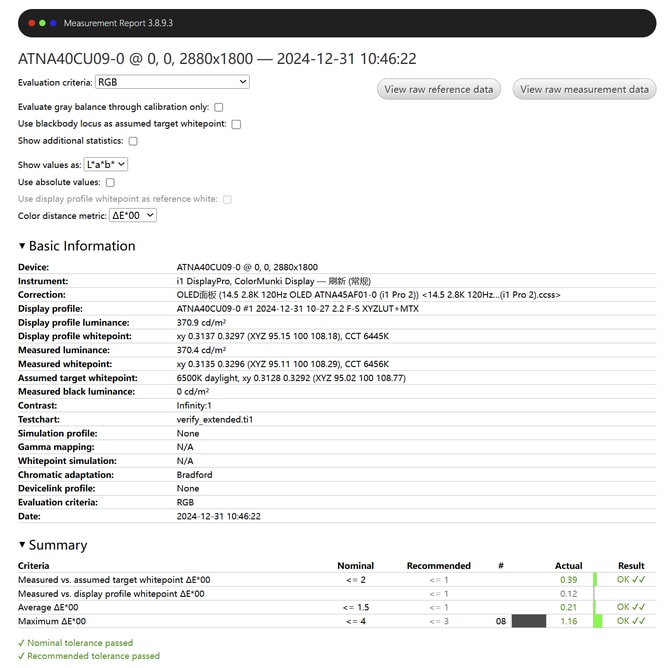Click the blue dot in title bar
The height and width of the screenshot is (668, 670).
(x=53, y=23)
